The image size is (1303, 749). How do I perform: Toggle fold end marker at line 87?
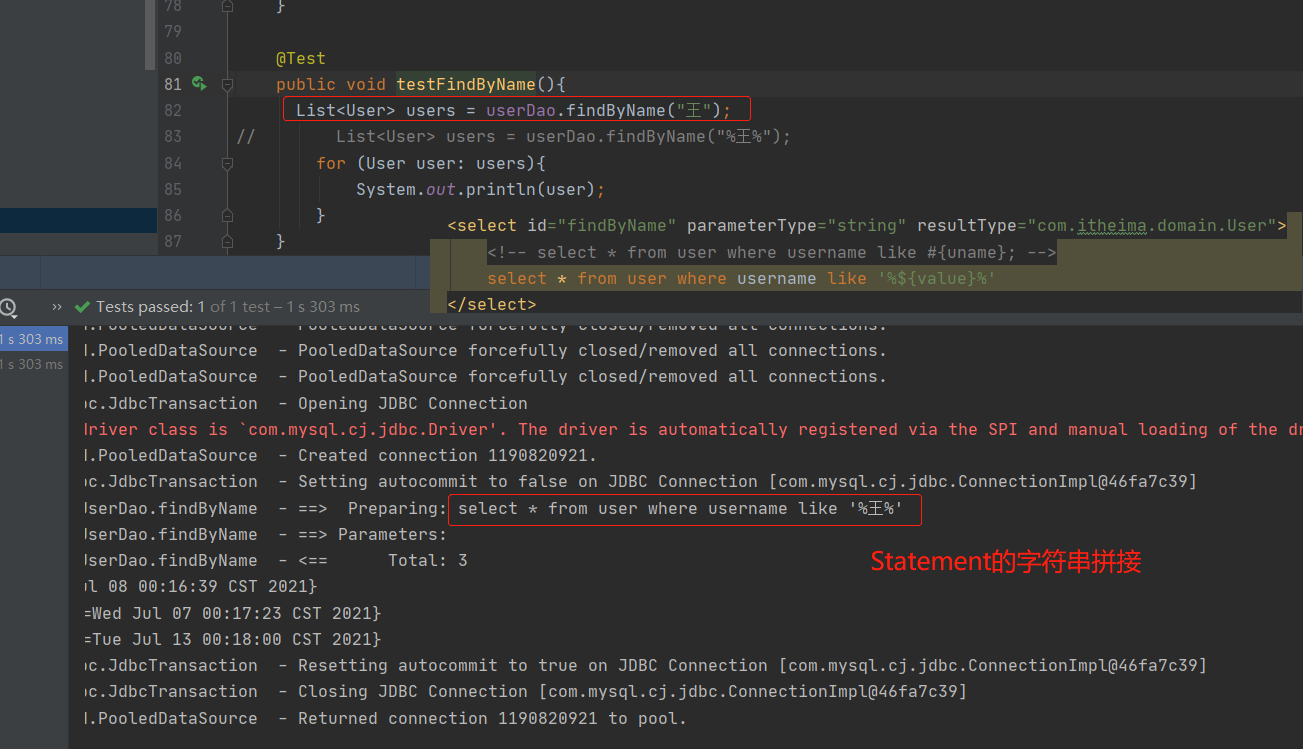point(227,240)
